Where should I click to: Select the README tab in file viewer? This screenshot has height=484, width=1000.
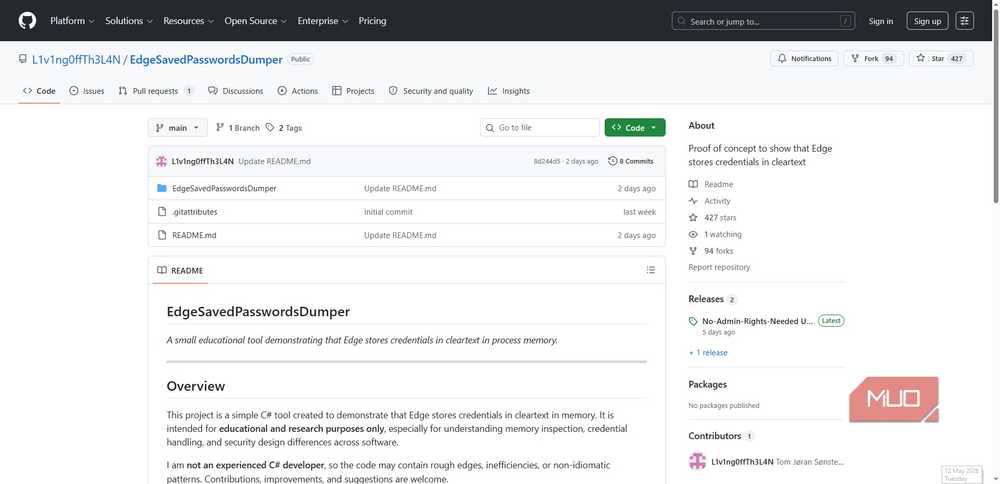(180, 270)
